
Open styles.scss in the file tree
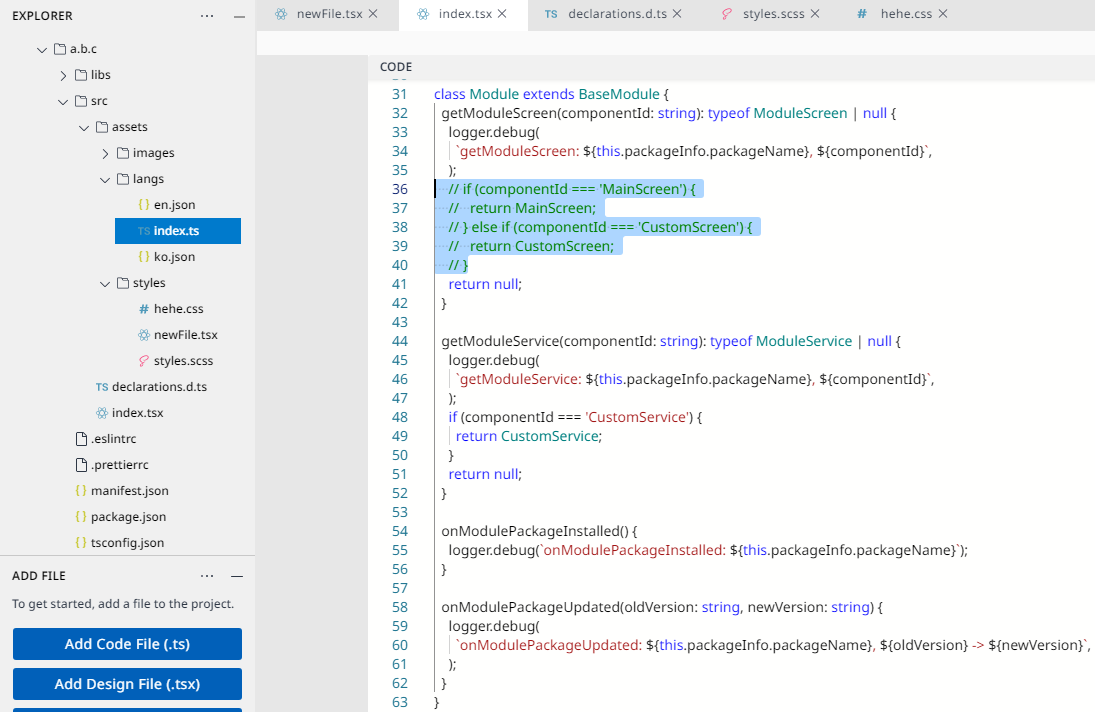pos(183,361)
